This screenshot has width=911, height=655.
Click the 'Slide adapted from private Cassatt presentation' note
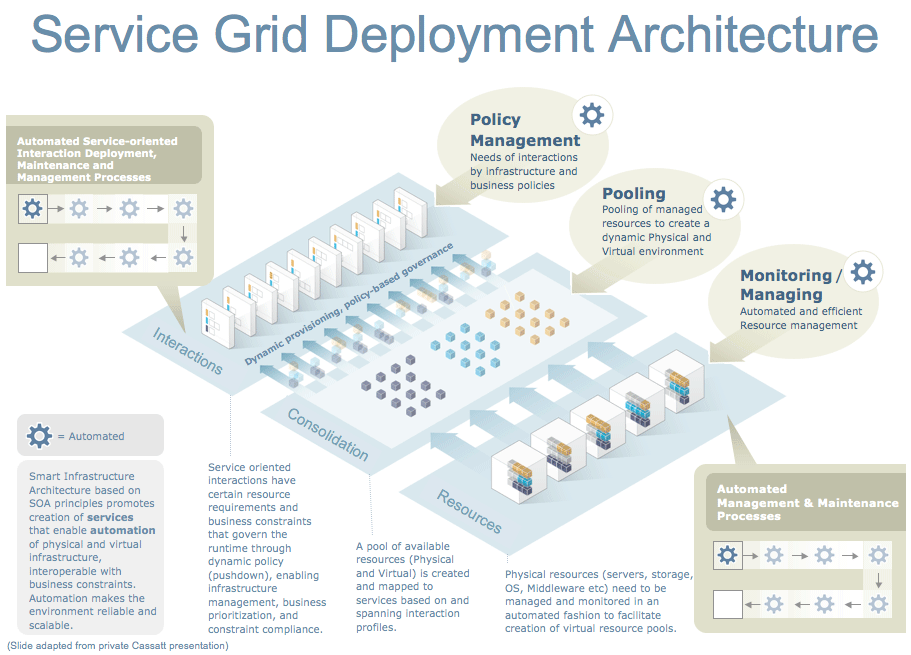tap(118, 646)
